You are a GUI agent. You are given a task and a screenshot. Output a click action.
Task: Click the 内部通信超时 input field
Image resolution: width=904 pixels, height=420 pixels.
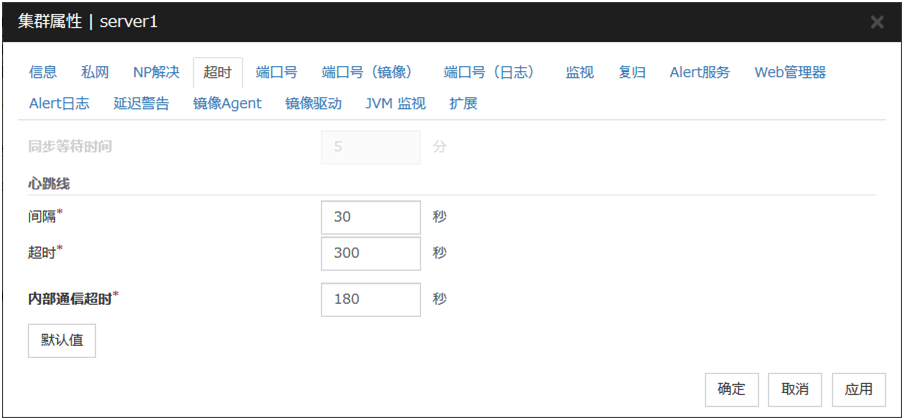click(371, 299)
